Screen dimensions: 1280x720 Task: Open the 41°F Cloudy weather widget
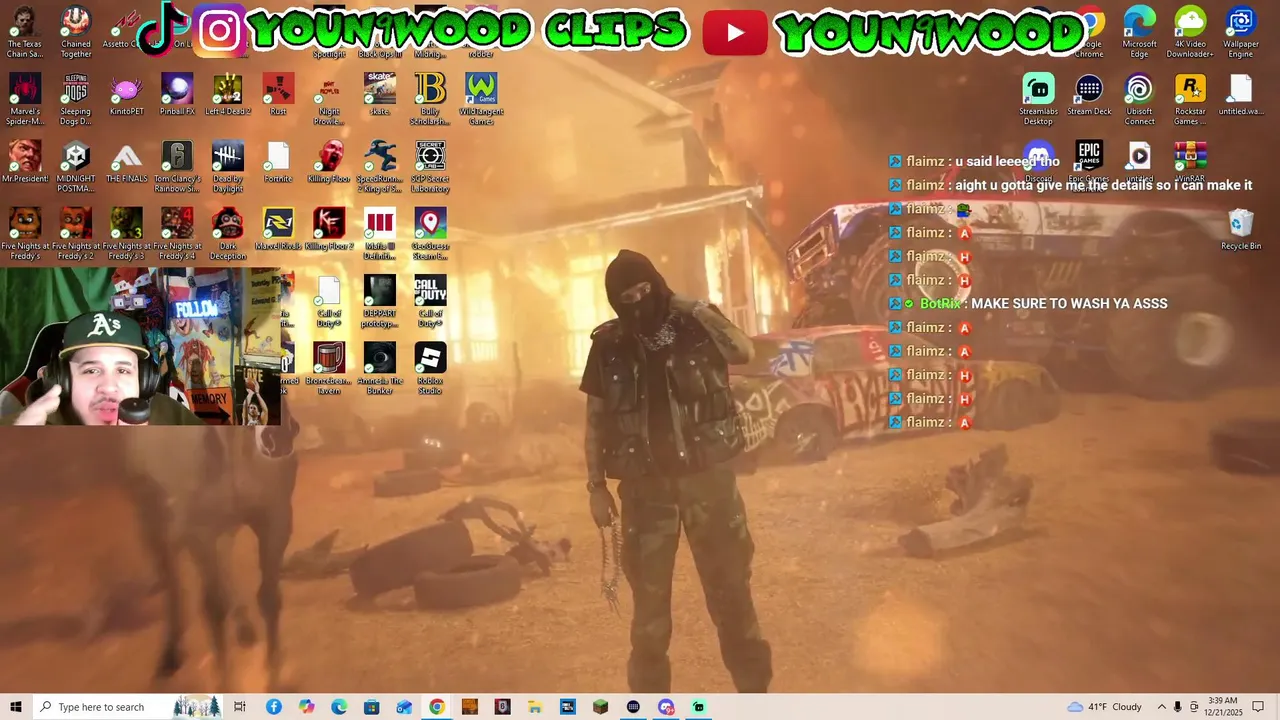coord(1104,707)
